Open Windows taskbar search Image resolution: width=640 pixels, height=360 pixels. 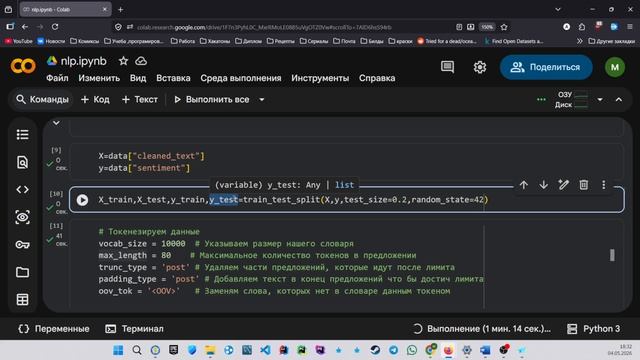137,350
